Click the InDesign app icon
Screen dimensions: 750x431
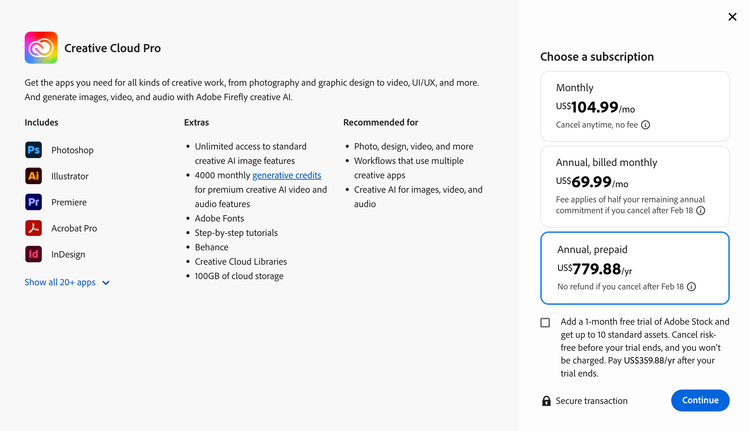tap(34, 254)
